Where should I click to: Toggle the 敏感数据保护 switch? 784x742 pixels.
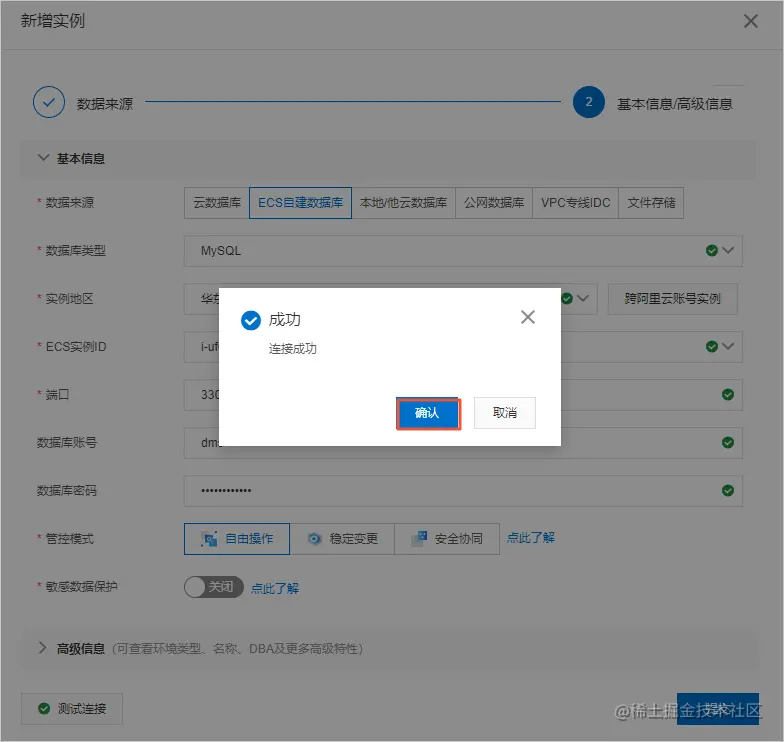[x=214, y=586]
